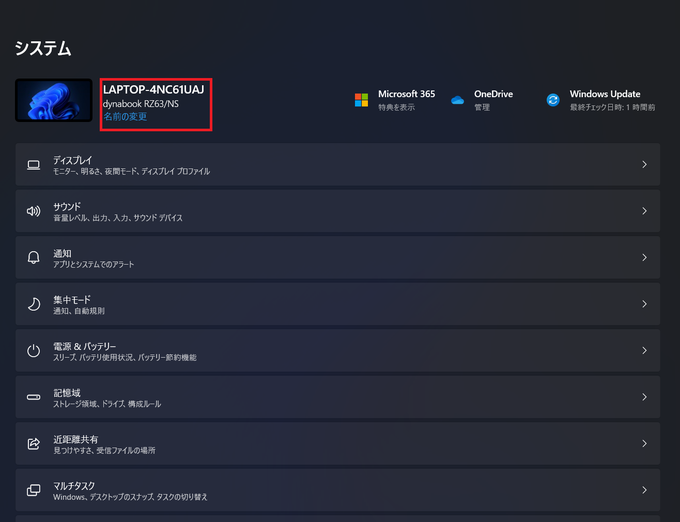
Task: Click the Microsoft 365 logo icon
Action: tap(361, 100)
